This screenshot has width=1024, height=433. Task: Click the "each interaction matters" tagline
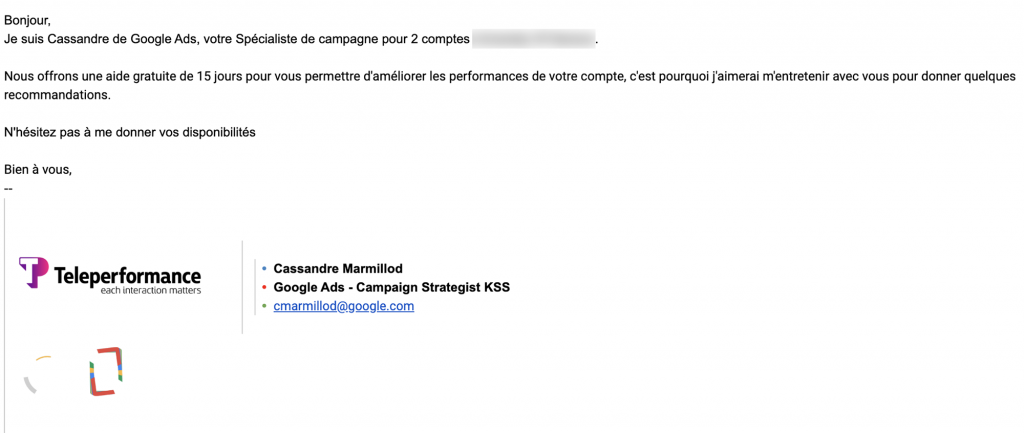(x=150, y=291)
